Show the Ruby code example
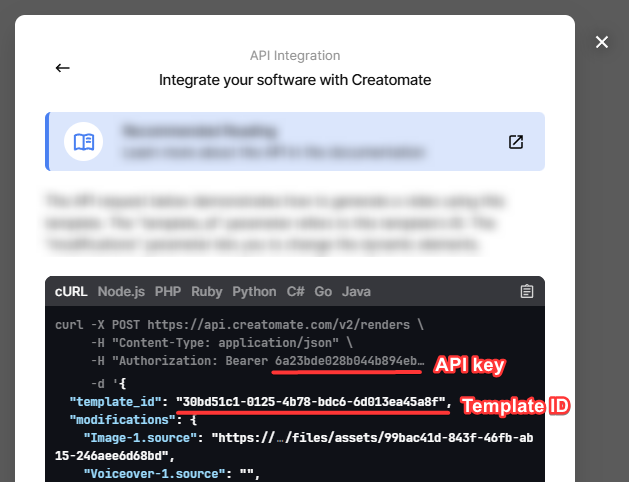 [208, 292]
